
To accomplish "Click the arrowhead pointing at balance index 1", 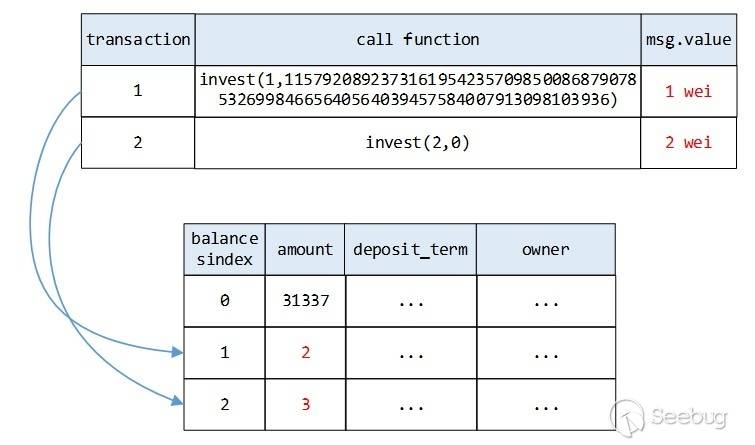I will (178, 352).
